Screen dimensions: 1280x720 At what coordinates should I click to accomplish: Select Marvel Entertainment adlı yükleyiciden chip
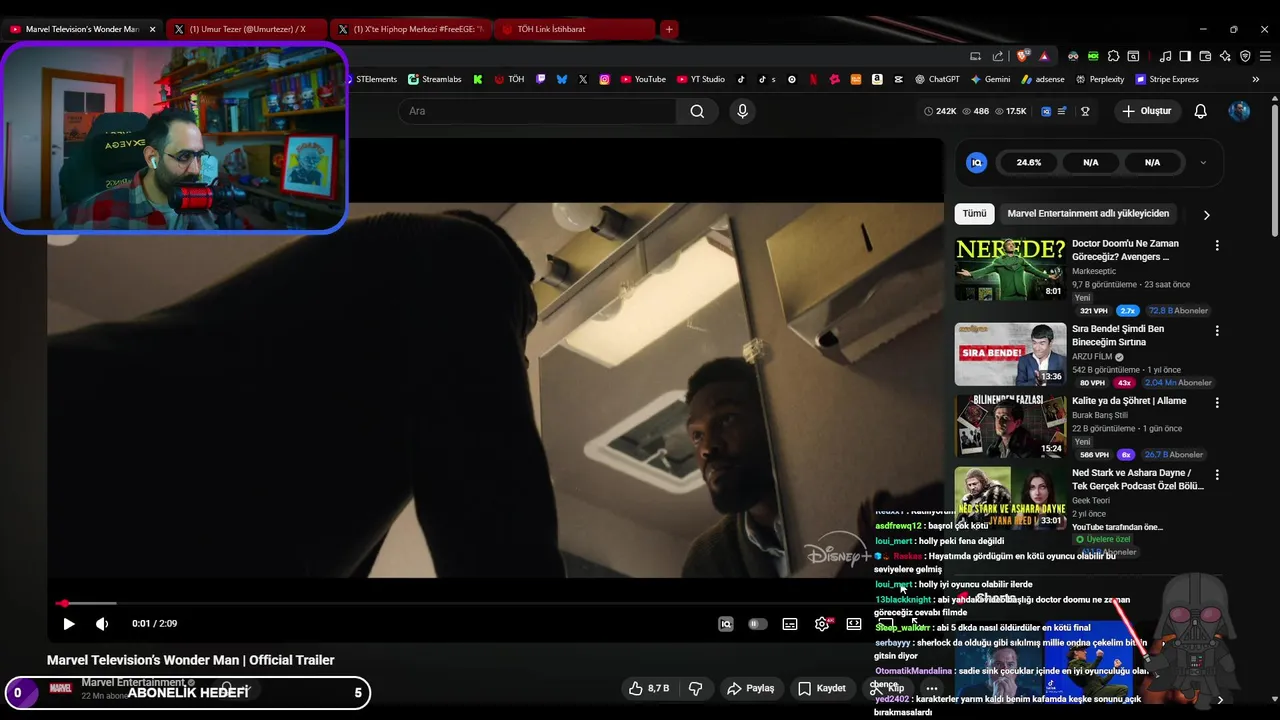[1088, 214]
